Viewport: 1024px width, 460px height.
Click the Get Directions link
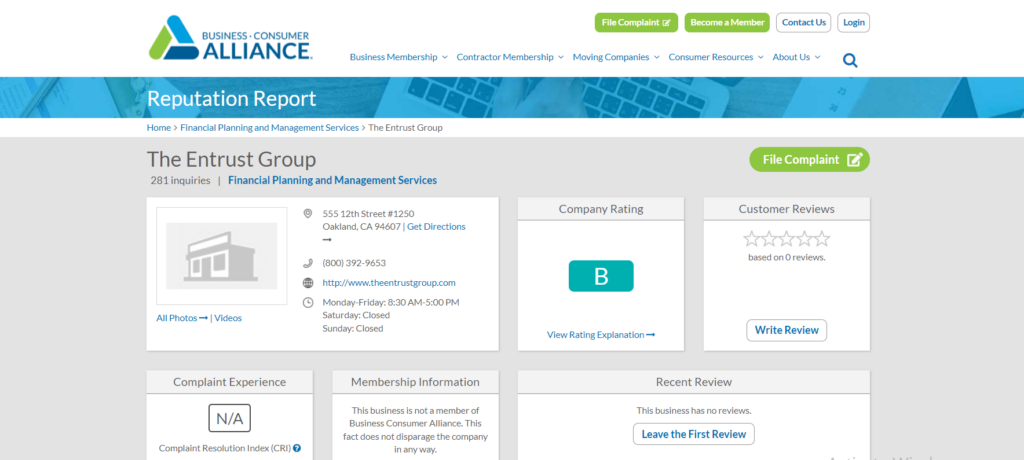tap(436, 227)
